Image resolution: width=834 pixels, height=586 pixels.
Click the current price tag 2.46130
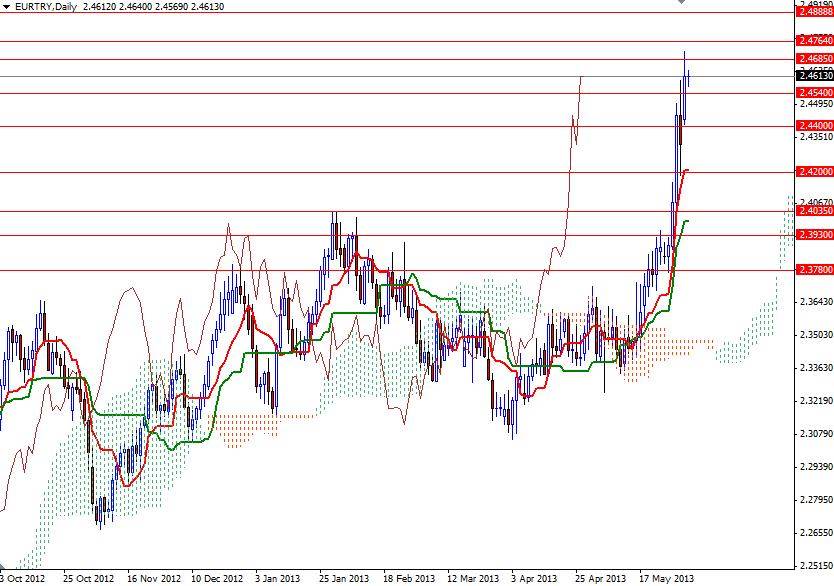pyautogui.click(x=813, y=74)
